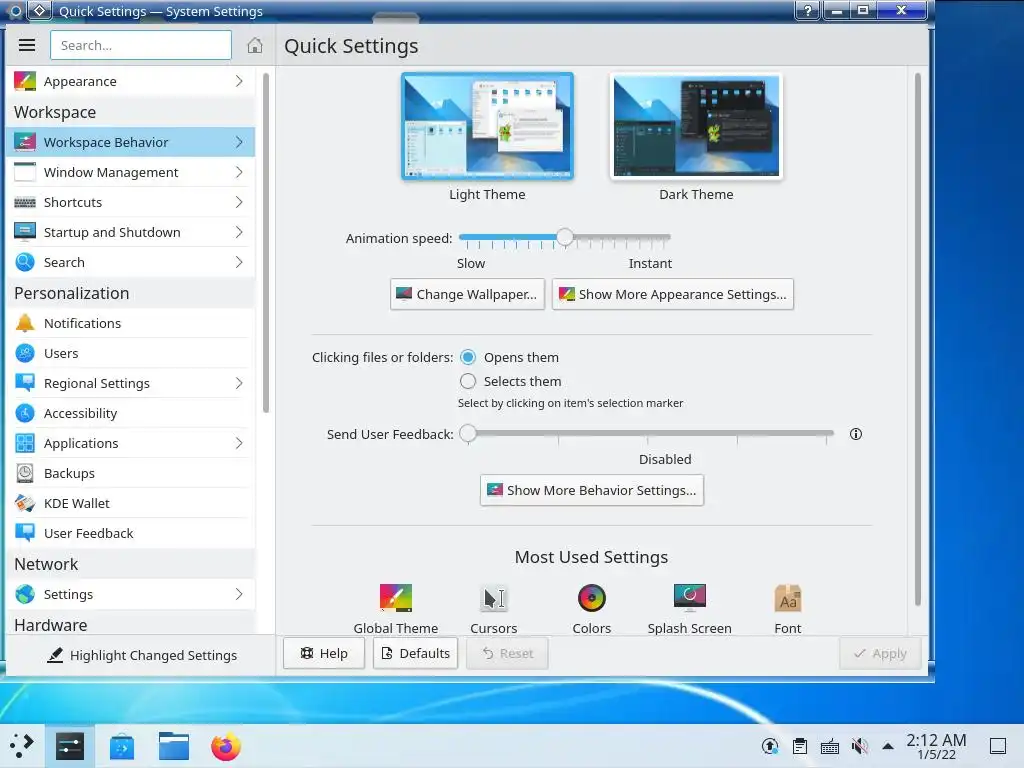Viewport: 1024px width, 768px height.
Task: Expand the Appearance category chevron
Action: 239,81
